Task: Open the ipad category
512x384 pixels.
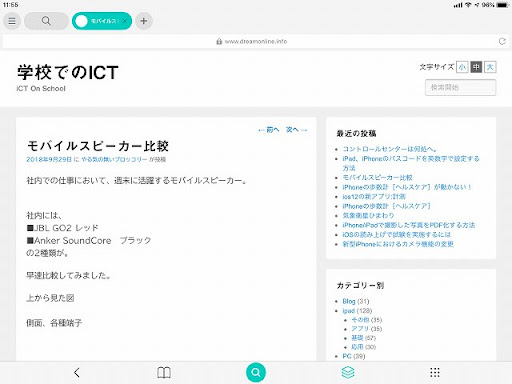Action: 348,311
